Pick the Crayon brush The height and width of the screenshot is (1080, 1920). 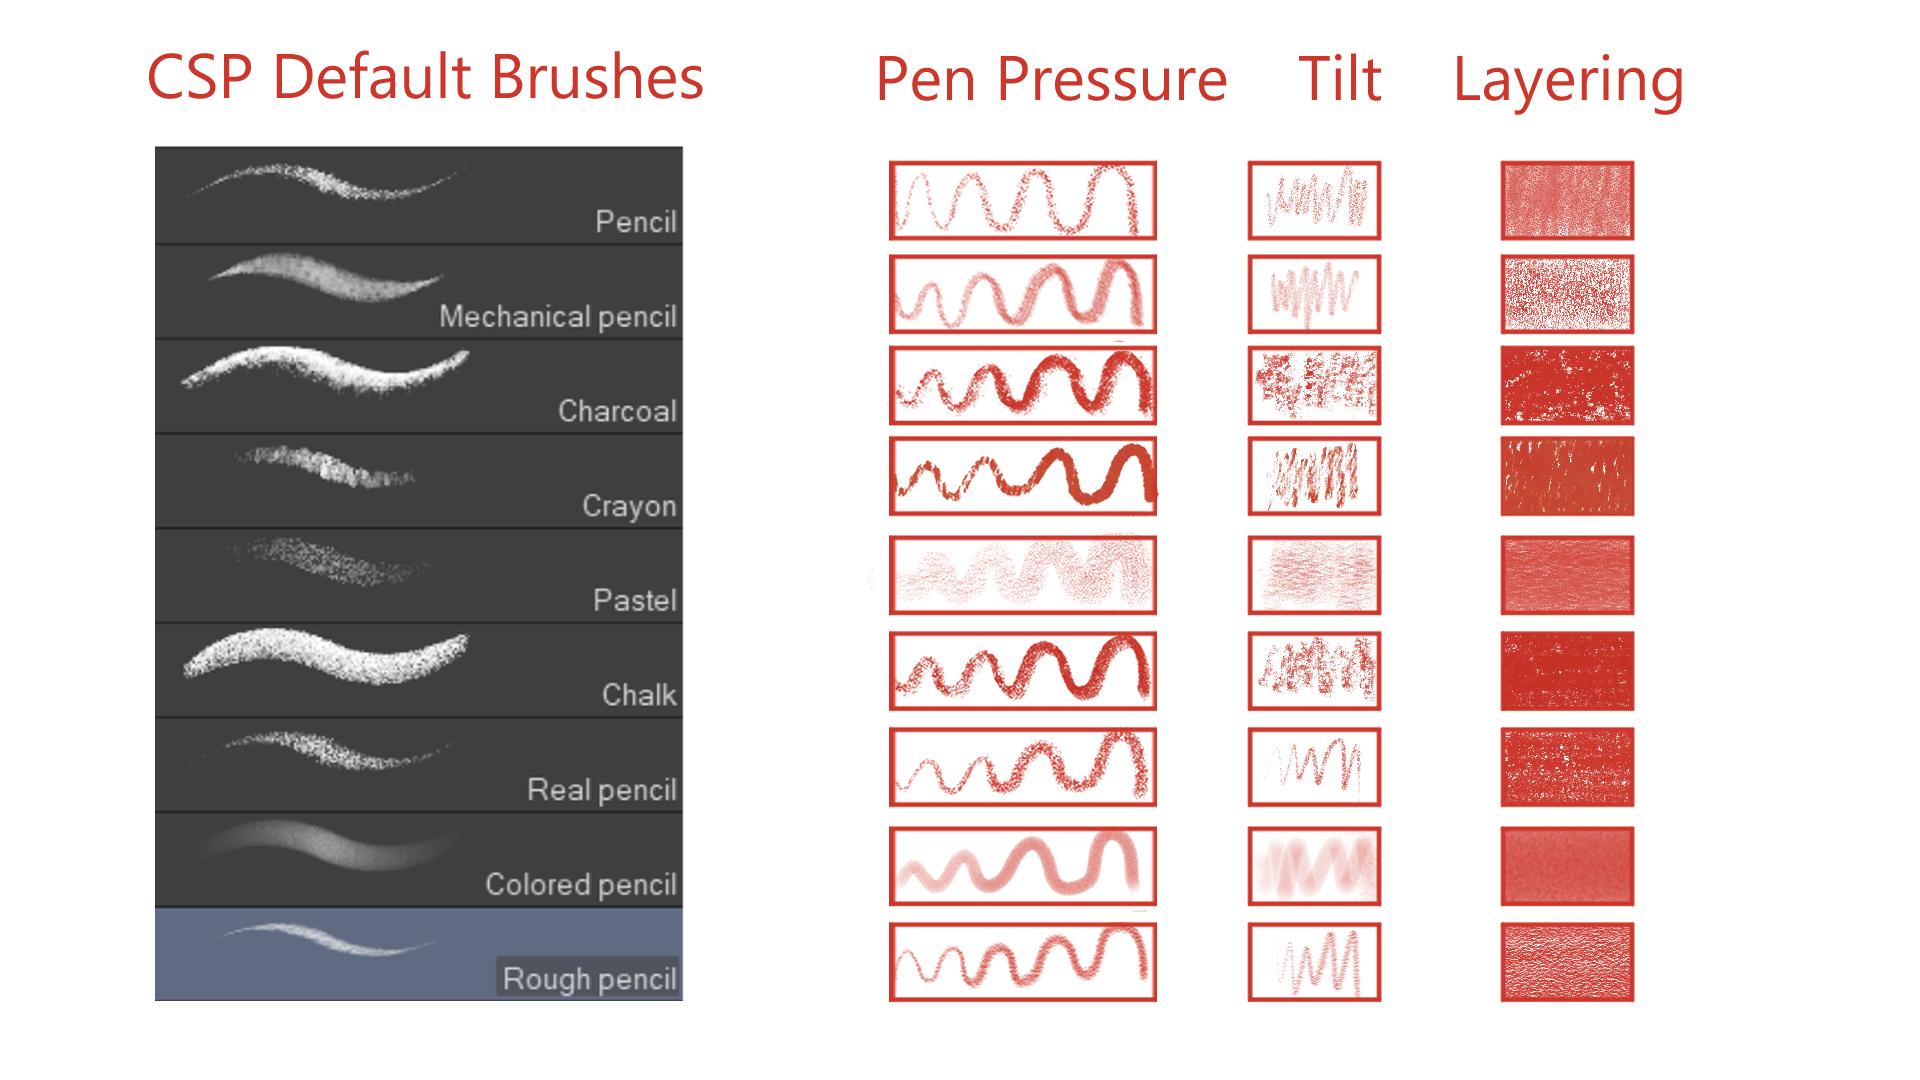coord(418,481)
